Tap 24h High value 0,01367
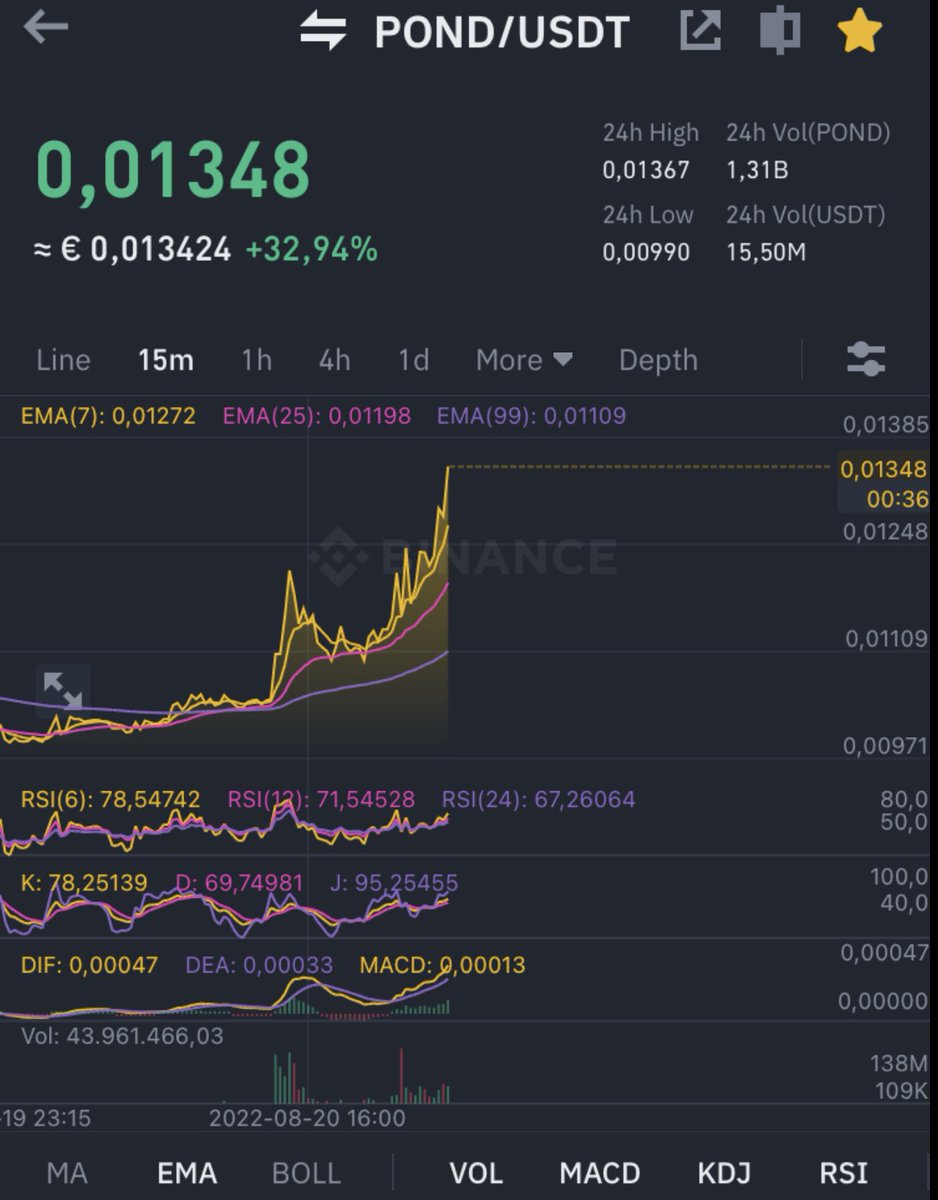This screenshot has width=938, height=1200. pyautogui.click(x=646, y=170)
